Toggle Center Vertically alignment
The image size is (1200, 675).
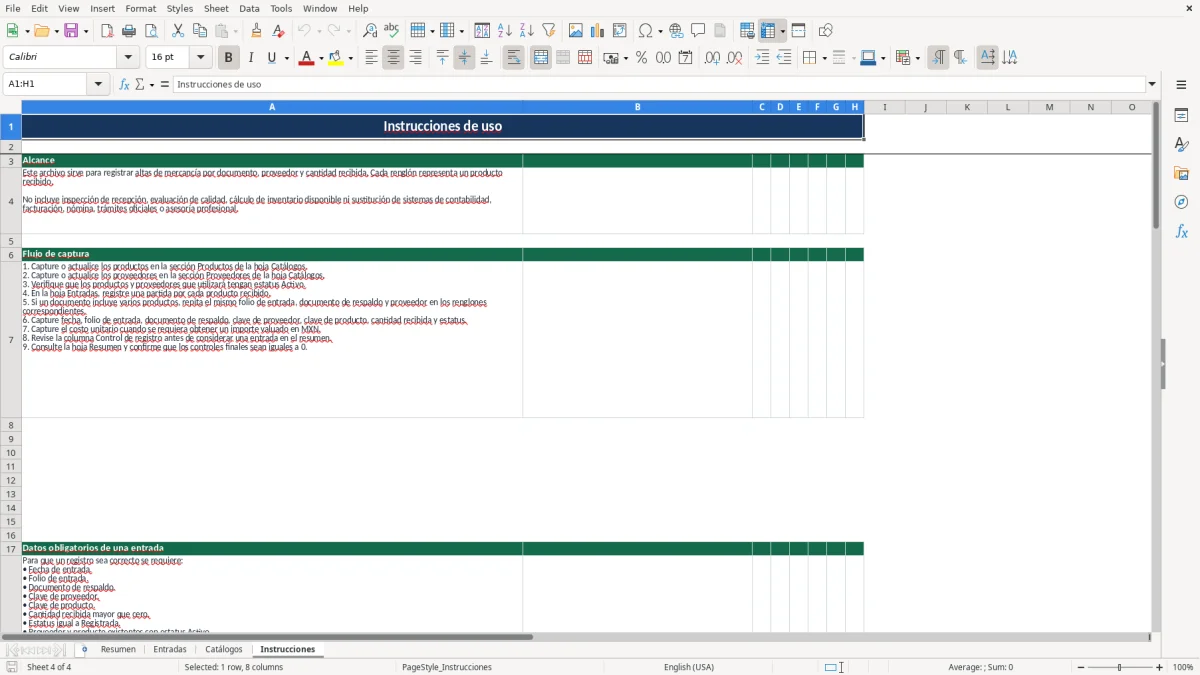(464, 58)
